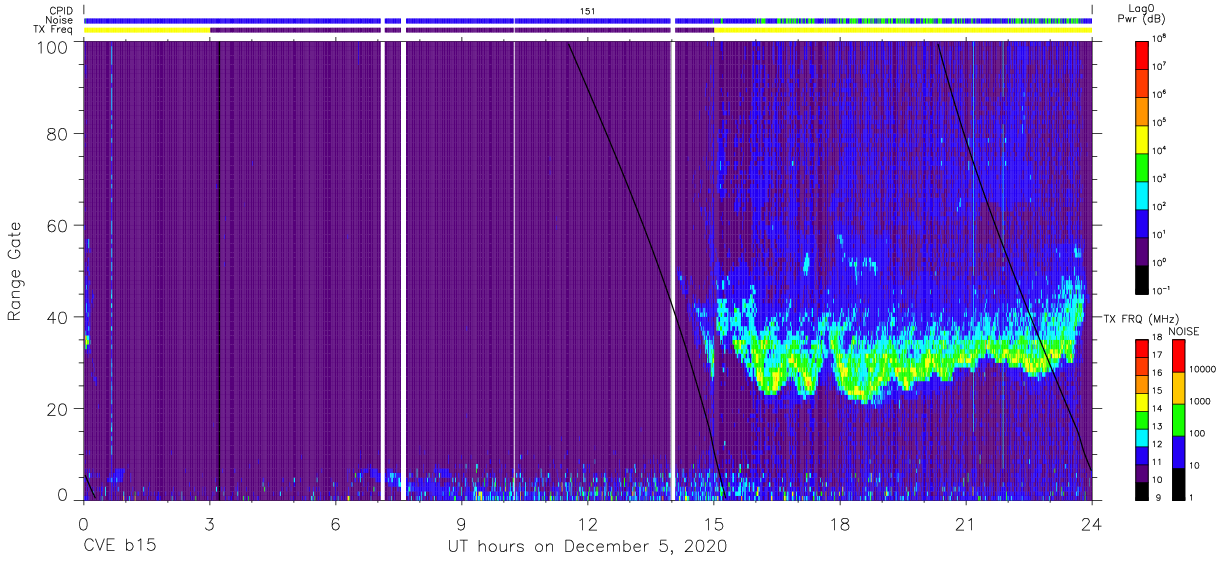The image size is (1228, 567).
Task: Click the cyan power colorbar segment
Action: [x=1142, y=194]
